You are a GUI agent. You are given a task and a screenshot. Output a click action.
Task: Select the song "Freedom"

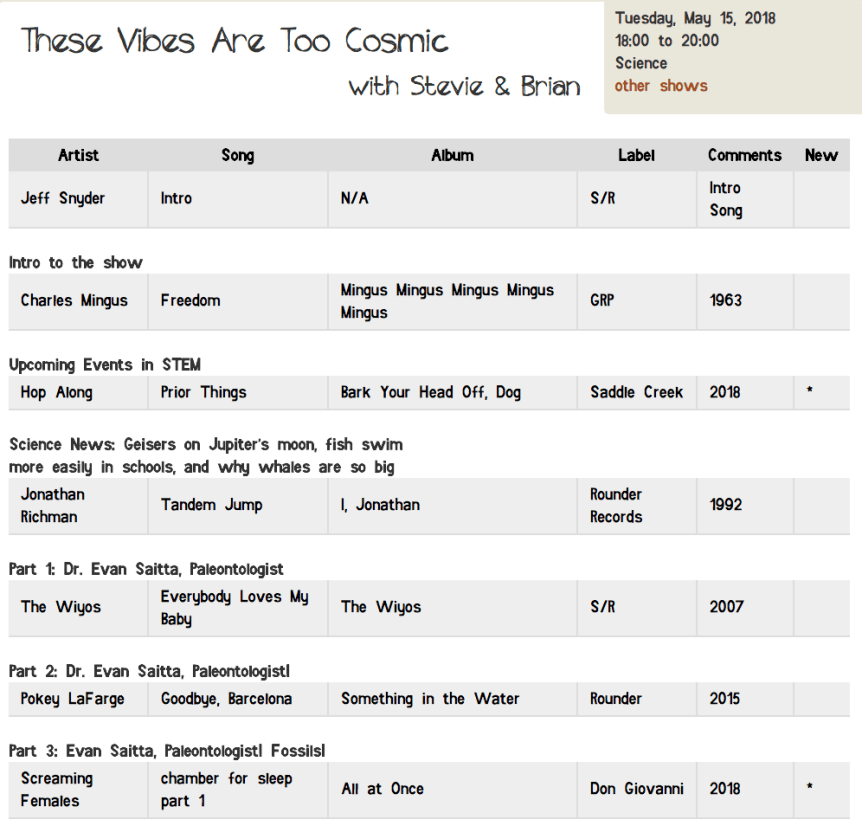[190, 300]
